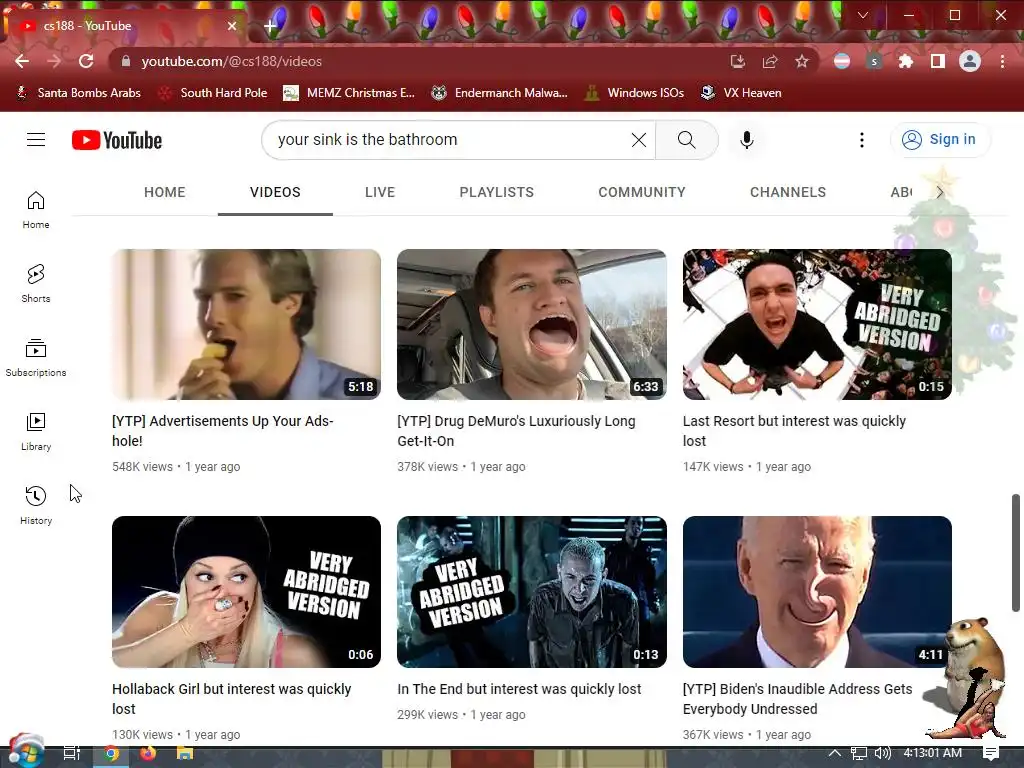
Task: Click the address bar URL
Action: pyautogui.click(x=232, y=61)
